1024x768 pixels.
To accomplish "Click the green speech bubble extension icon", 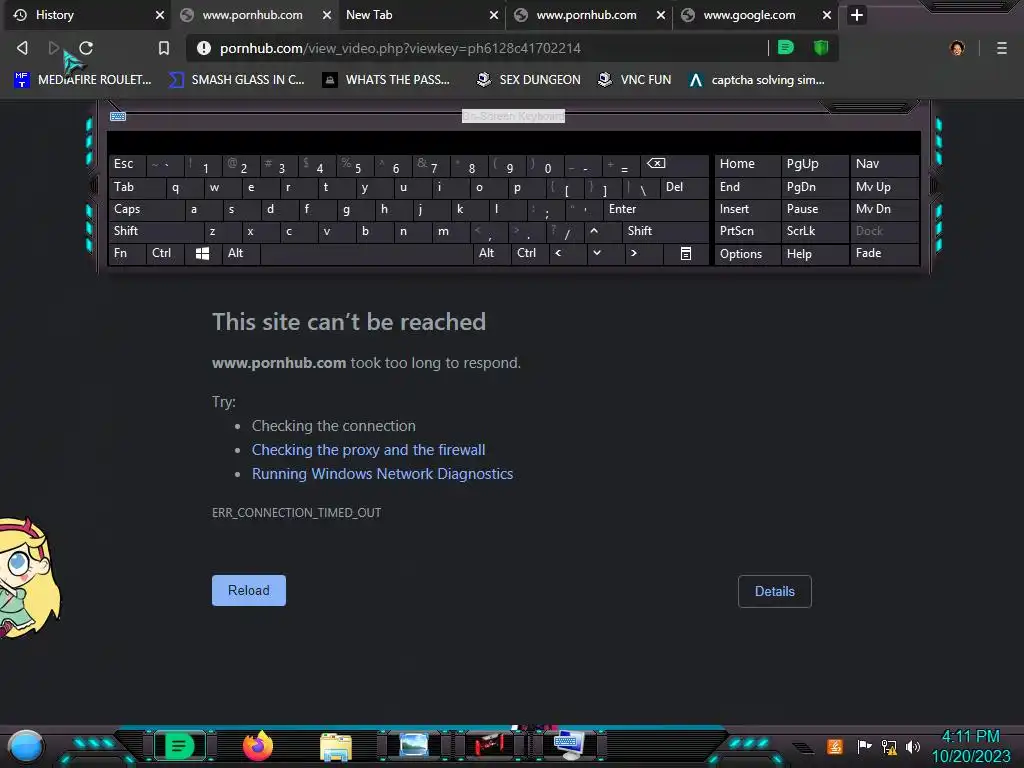I will 786,47.
